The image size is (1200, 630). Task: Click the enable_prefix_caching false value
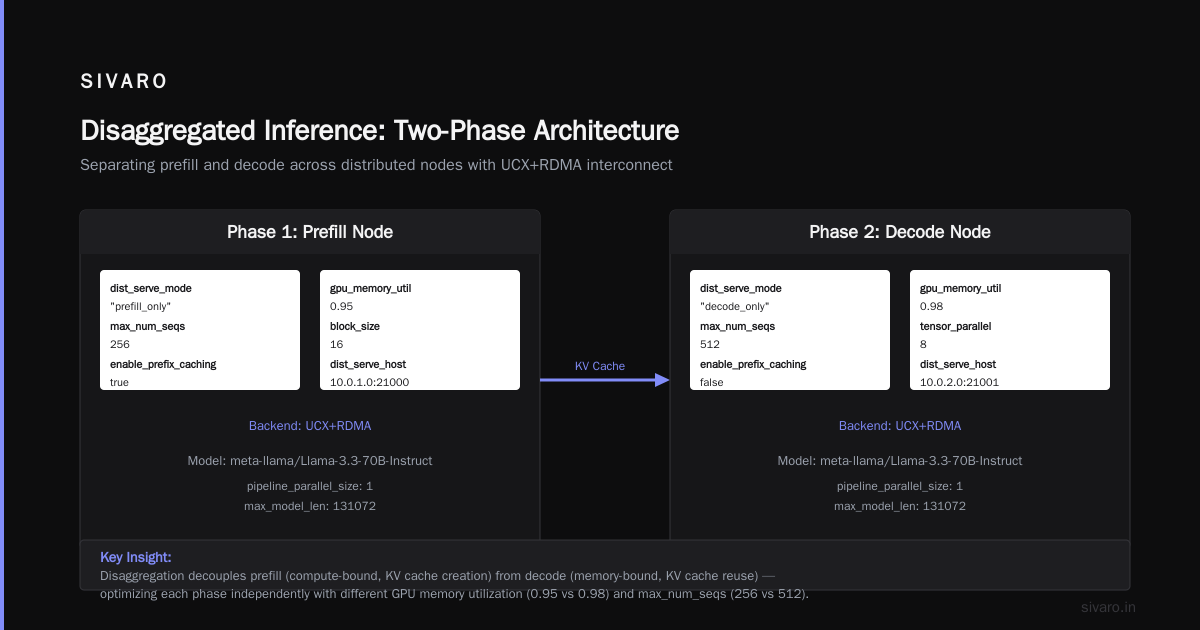click(712, 383)
